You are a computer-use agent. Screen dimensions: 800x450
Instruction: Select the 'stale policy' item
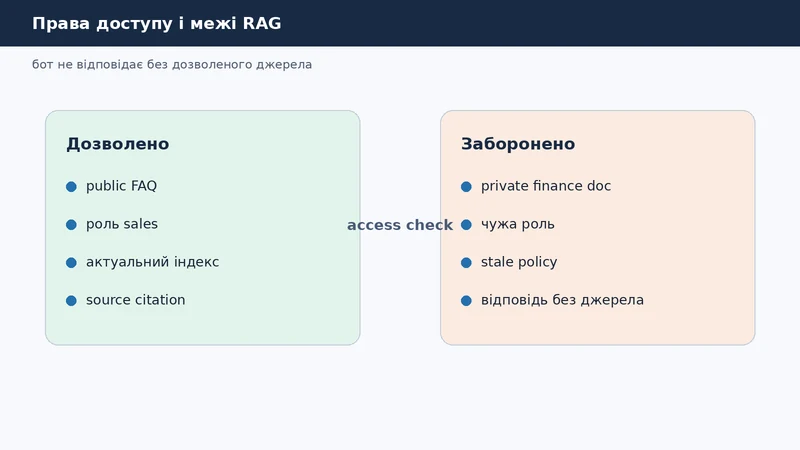(x=519, y=262)
